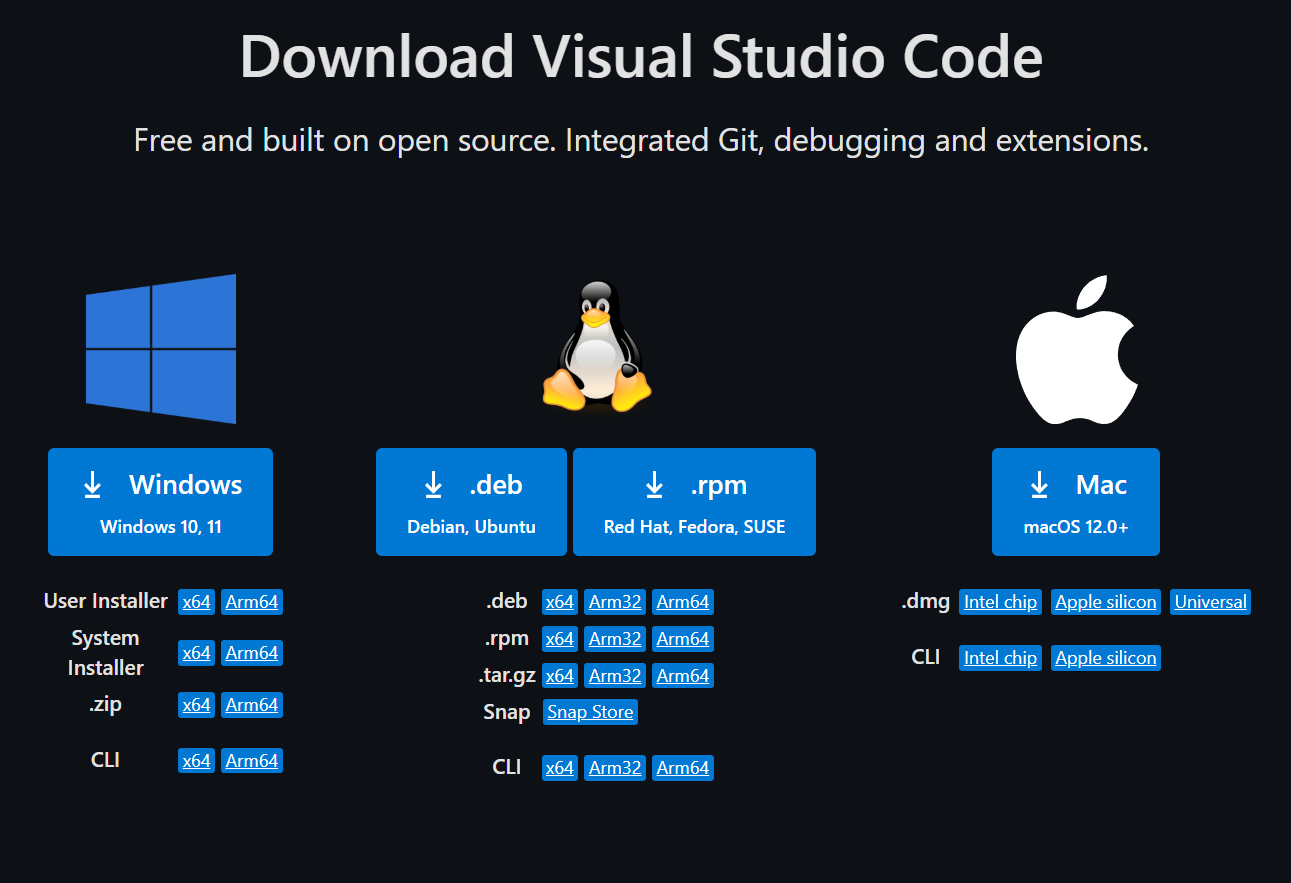The height and width of the screenshot is (883, 1291).
Task: Click the download arrow on the Windows button
Action: coord(92,484)
